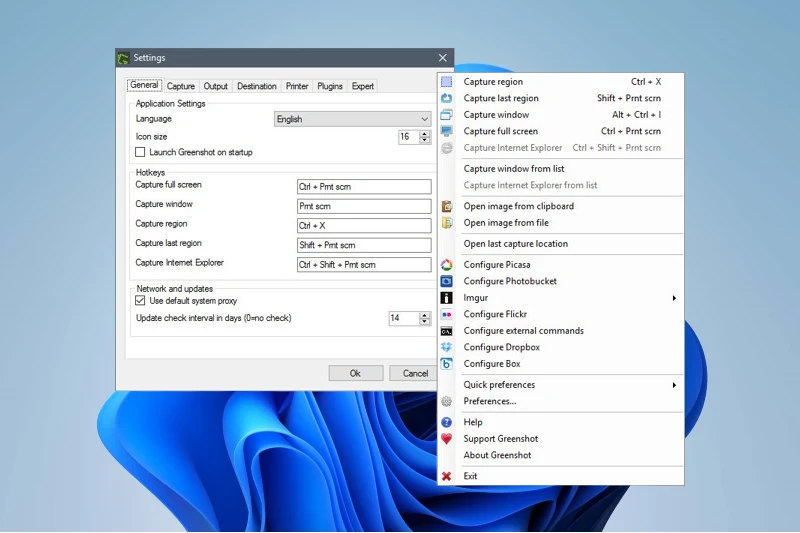Choose Configure external commands

[x=560, y=331]
